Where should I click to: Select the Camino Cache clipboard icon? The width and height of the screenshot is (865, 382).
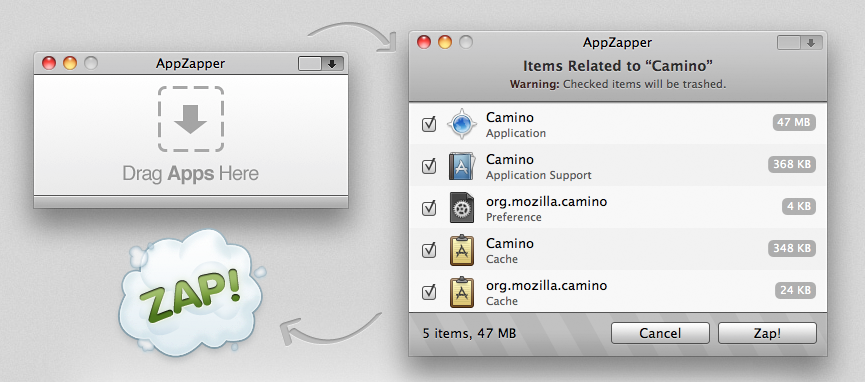(x=462, y=250)
